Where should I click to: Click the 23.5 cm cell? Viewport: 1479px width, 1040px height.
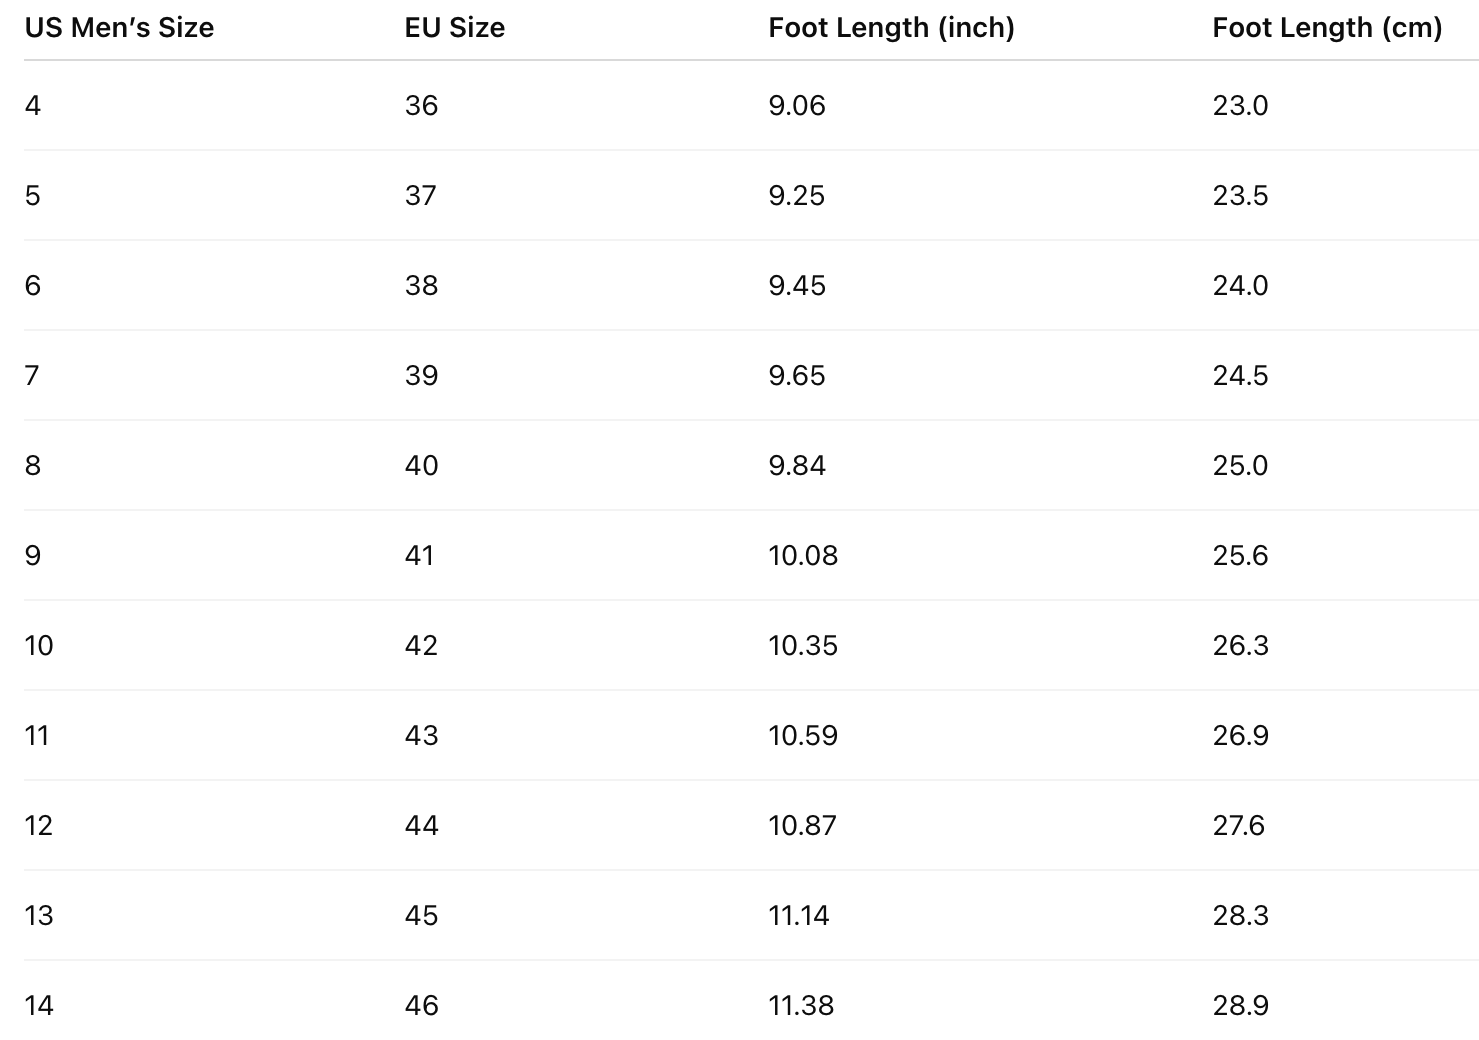point(1240,196)
